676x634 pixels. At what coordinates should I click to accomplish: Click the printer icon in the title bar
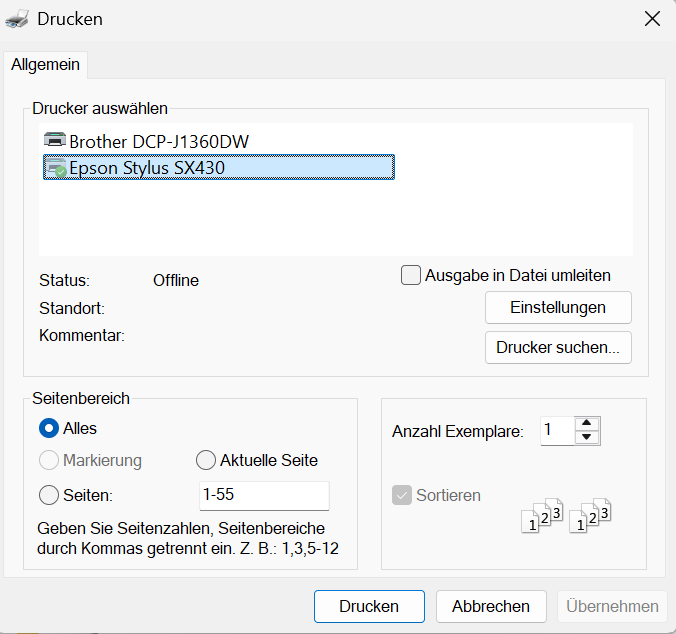click(x=17, y=19)
